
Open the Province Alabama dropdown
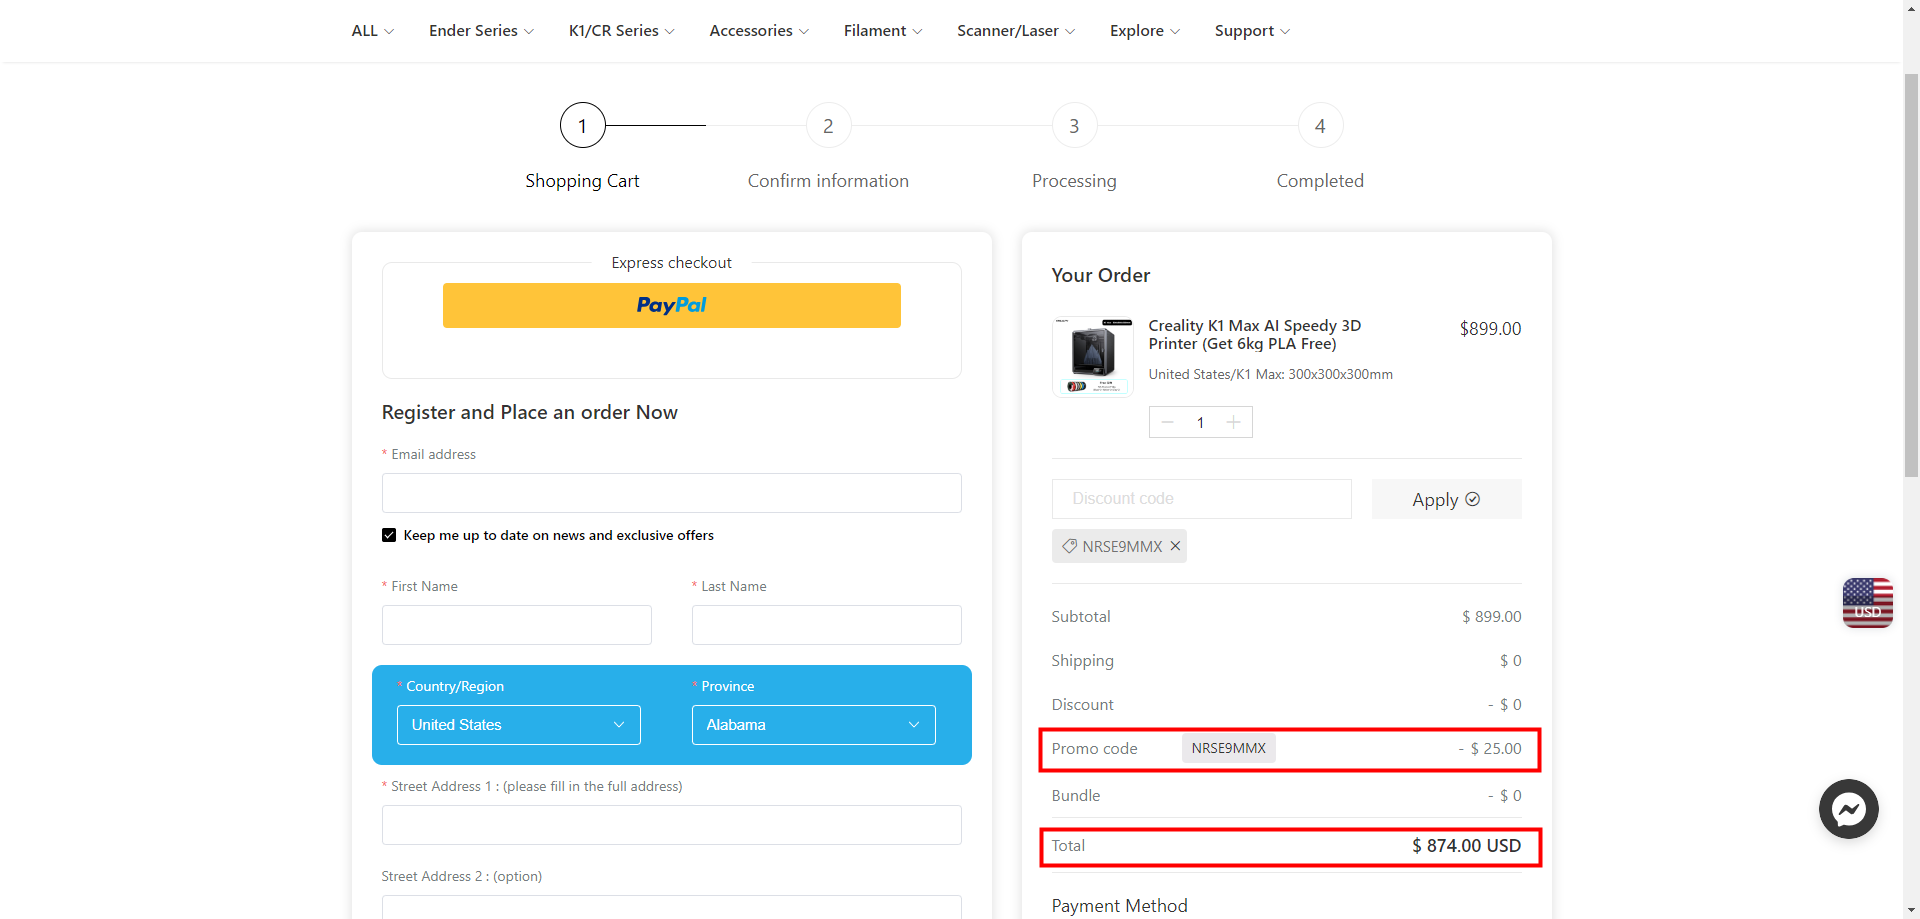point(813,725)
